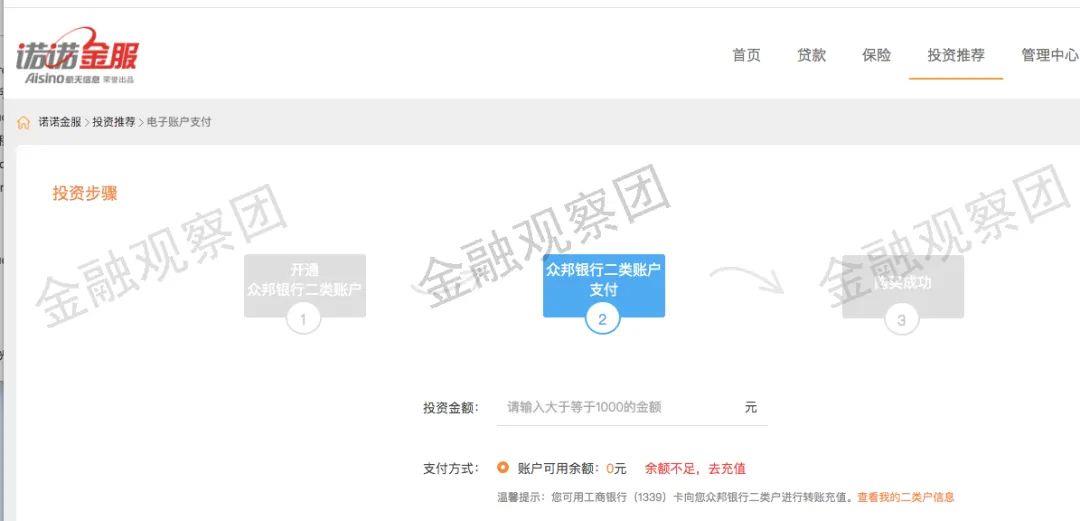The height and width of the screenshot is (521, 1080).
Task: Go to the 保险 menu item
Action: [876, 55]
